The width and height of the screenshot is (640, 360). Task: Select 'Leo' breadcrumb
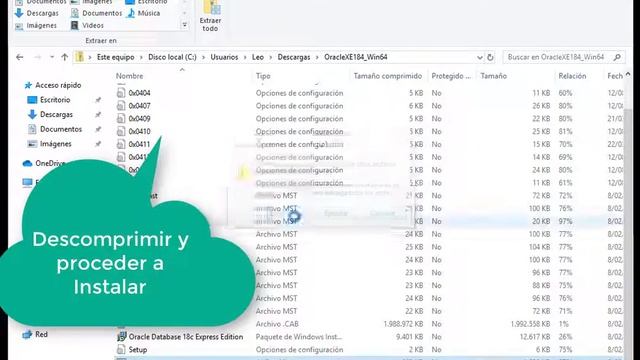click(258, 57)
